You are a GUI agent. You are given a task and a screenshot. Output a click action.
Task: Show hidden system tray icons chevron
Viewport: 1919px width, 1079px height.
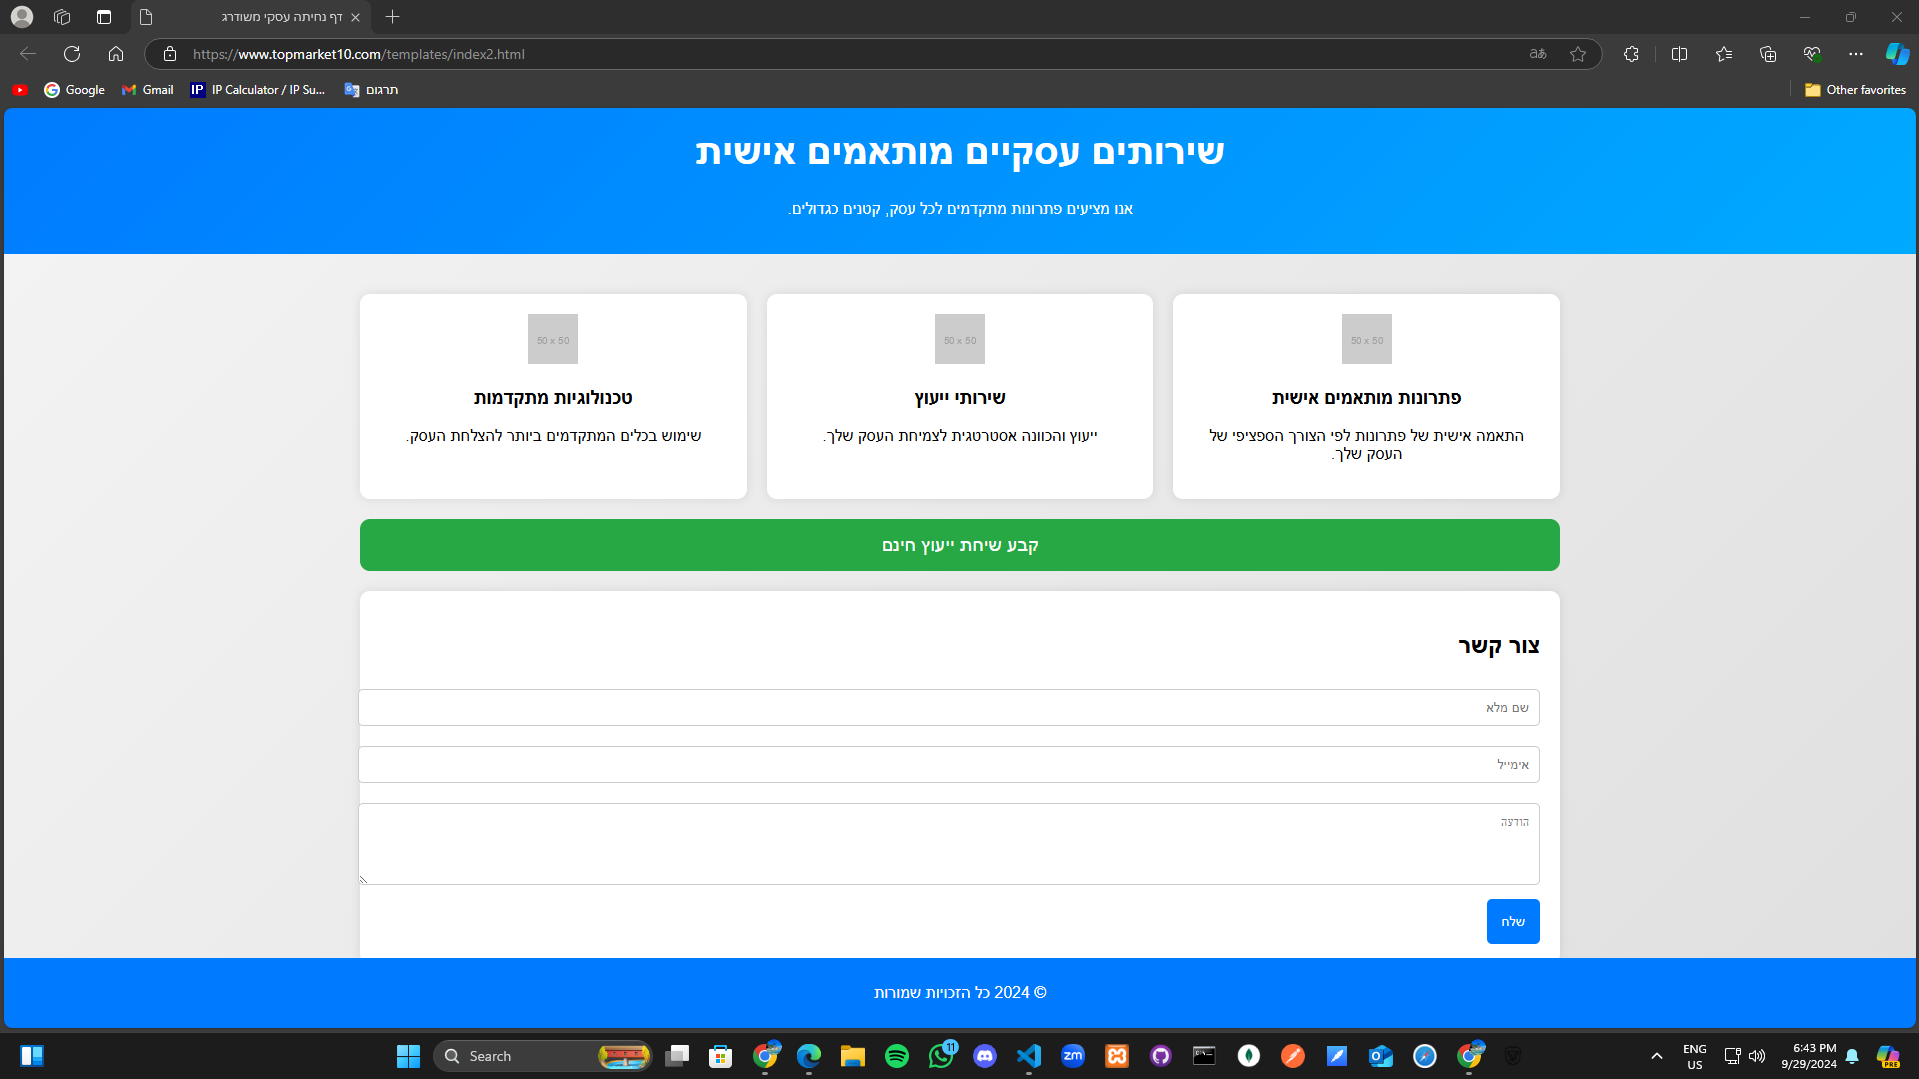click(x=1657, y=1056)
